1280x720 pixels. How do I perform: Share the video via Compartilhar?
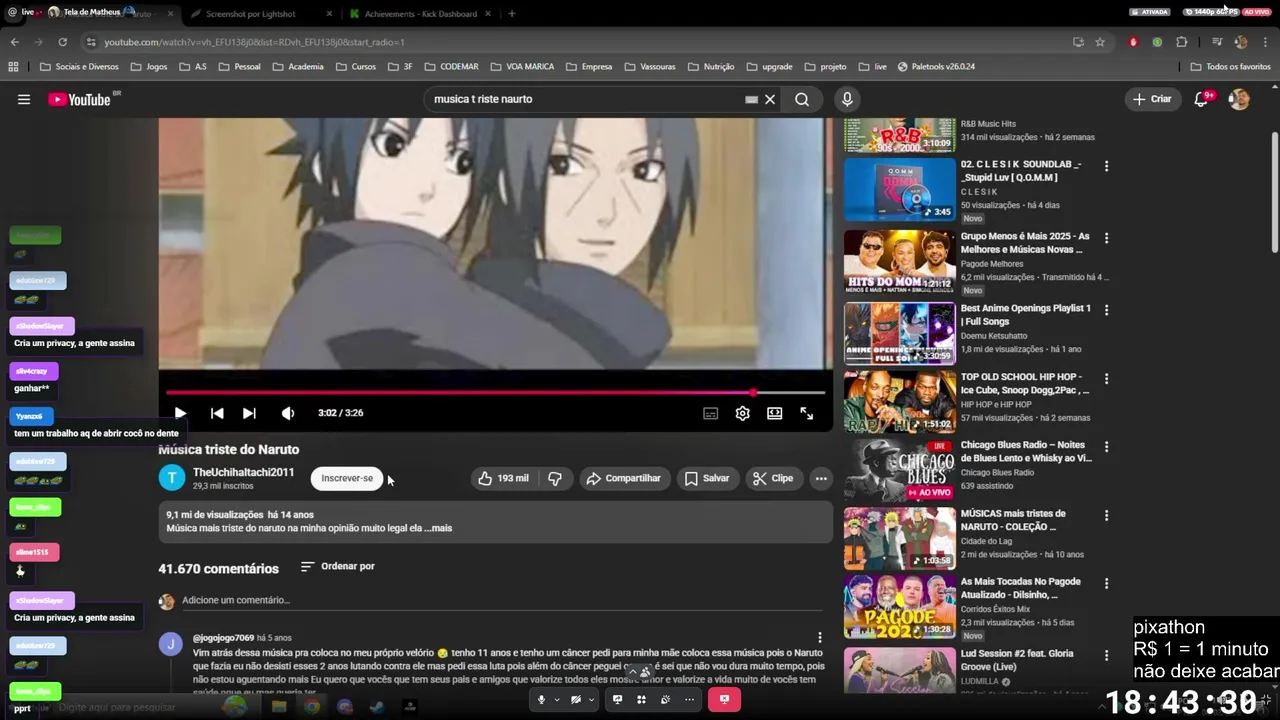click(623, 478)
